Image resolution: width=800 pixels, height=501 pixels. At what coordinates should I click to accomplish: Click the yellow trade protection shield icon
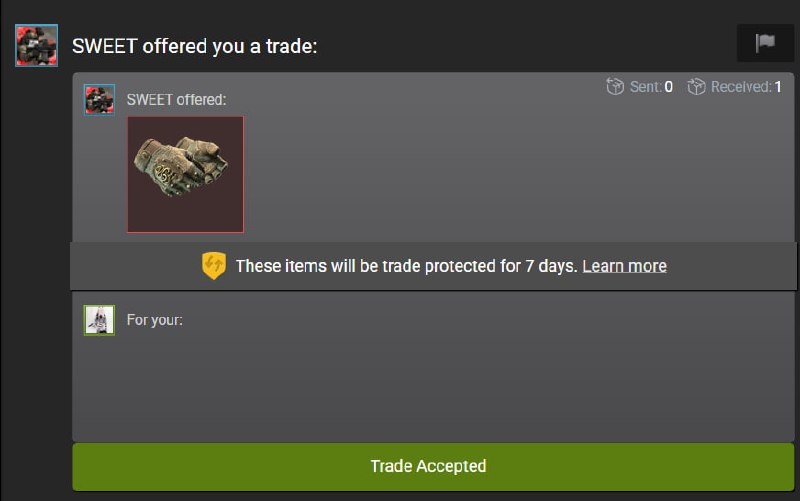214,265
